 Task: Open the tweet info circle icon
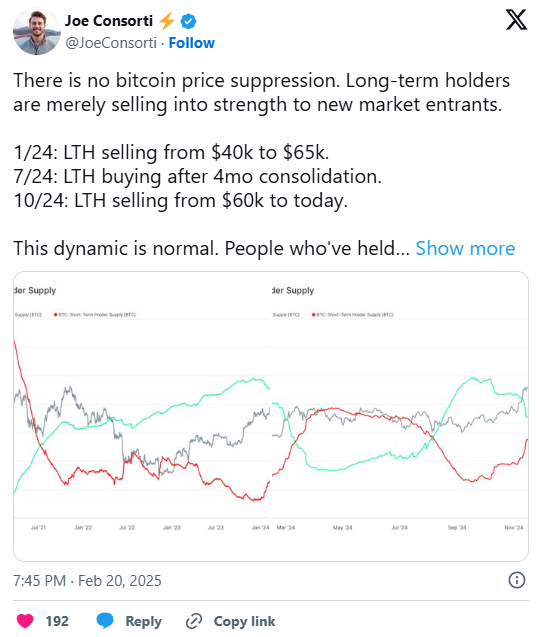pos(517,580)
